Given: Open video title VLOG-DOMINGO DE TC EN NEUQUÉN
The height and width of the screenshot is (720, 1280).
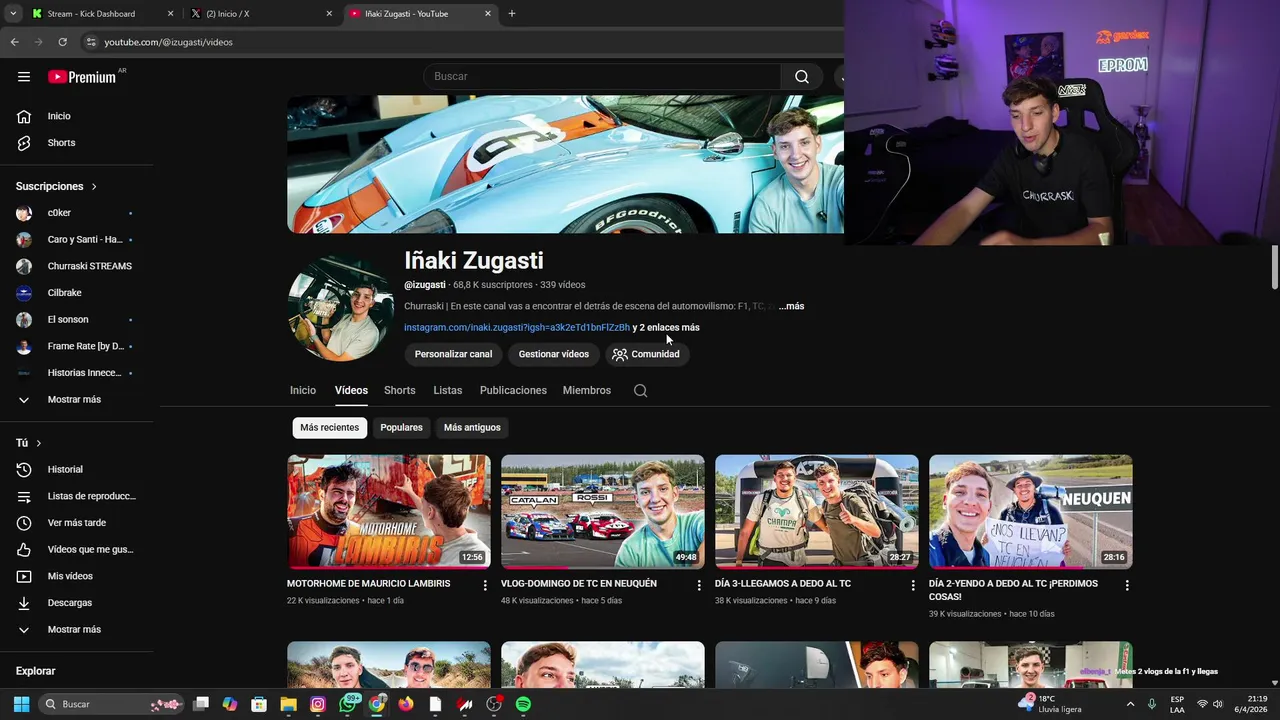Looking at the screenshot, I should (579, 583).
